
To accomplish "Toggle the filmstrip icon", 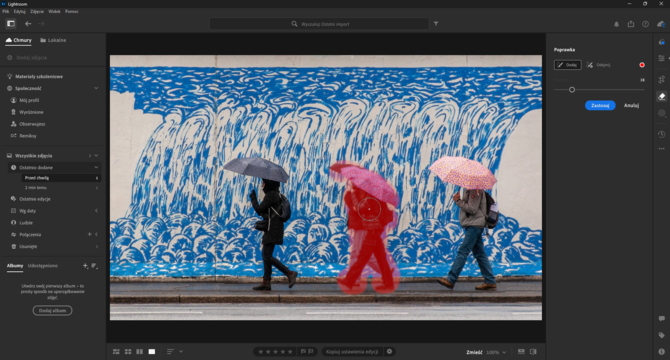I will [521, 351].
